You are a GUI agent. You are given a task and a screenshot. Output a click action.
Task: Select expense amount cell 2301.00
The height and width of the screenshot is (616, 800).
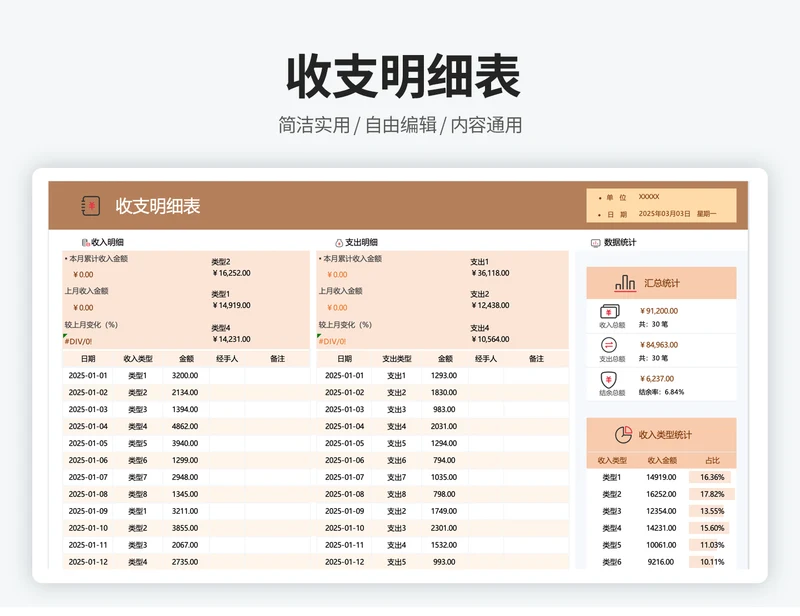444,528
